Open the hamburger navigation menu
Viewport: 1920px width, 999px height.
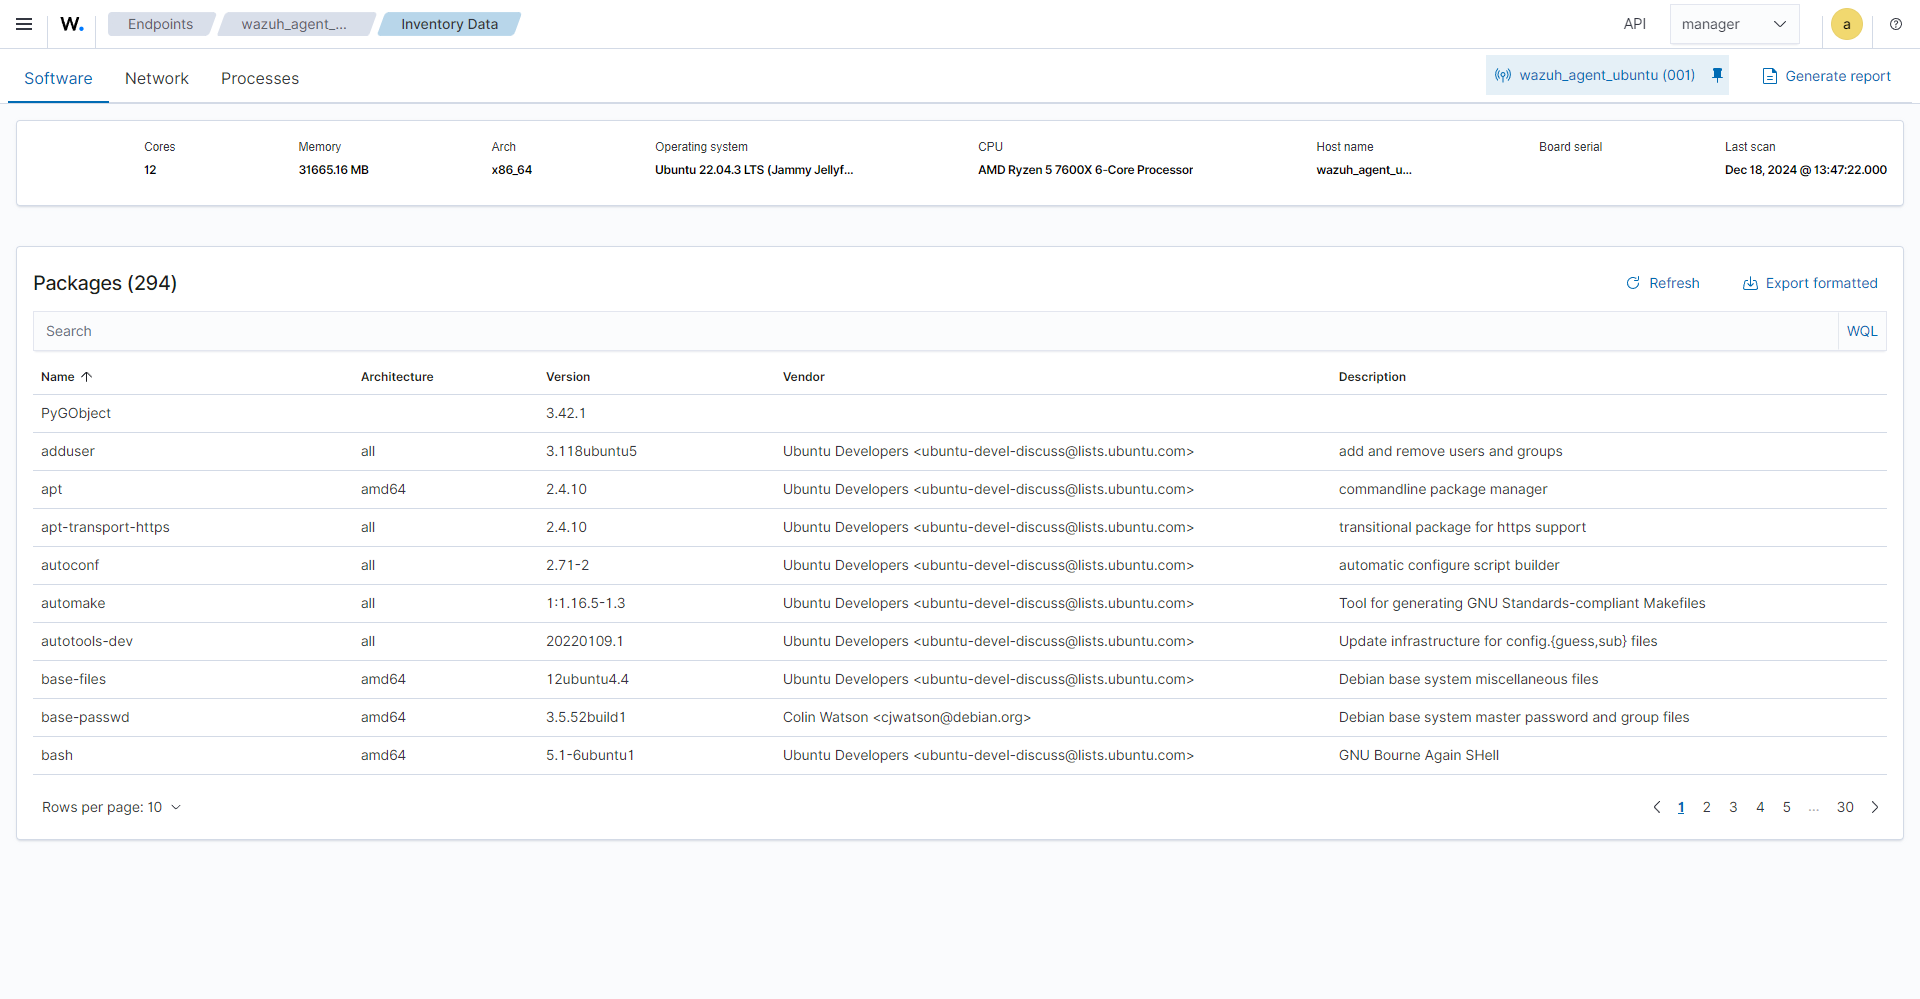point(24,24)
